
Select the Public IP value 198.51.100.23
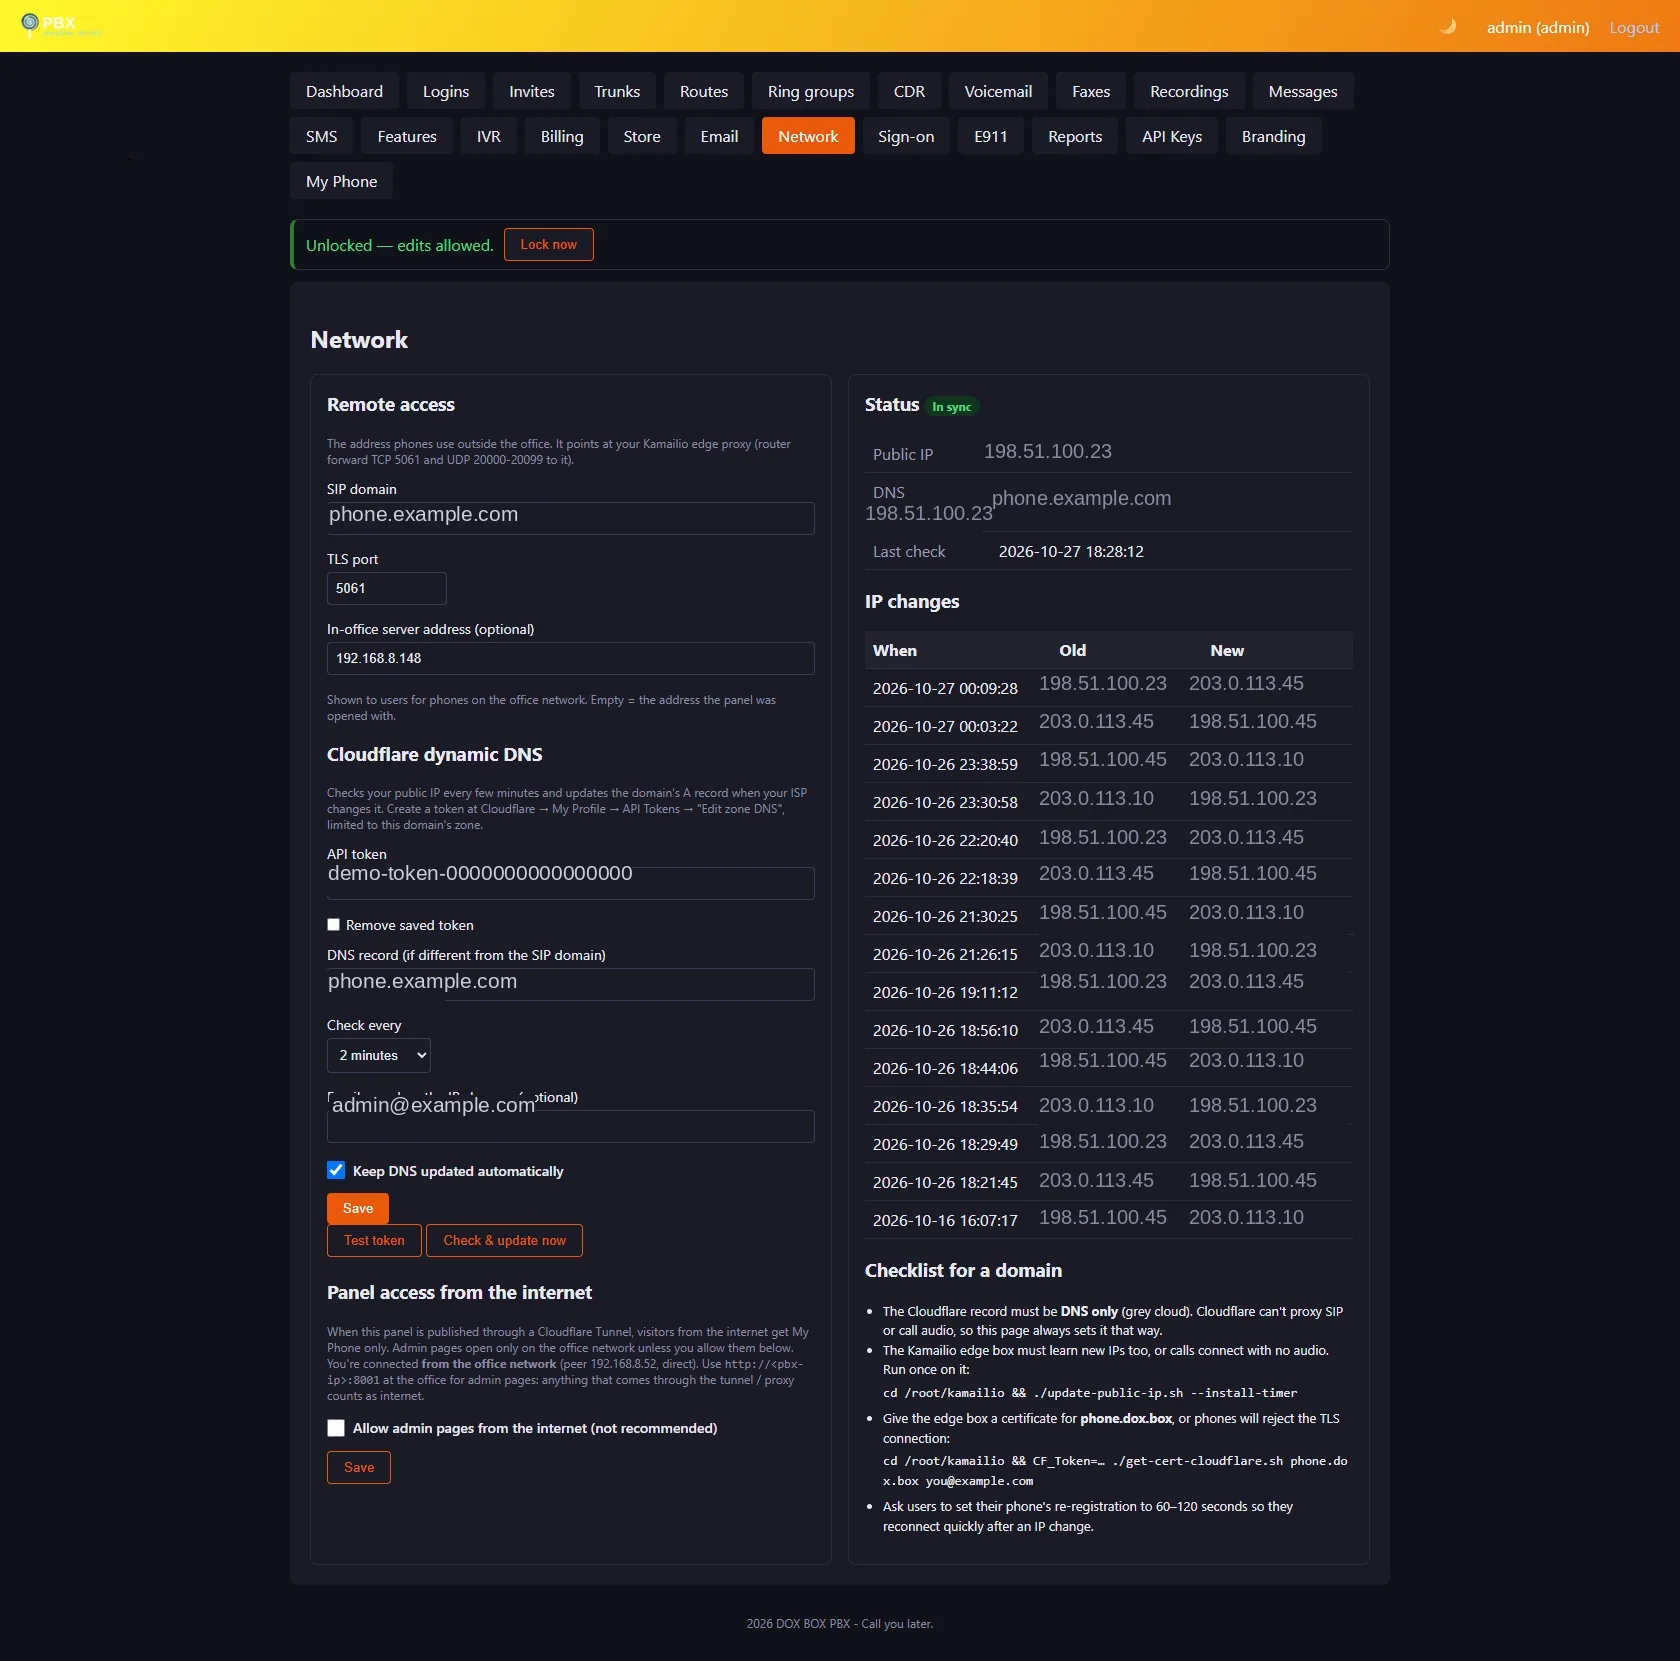1048,451
